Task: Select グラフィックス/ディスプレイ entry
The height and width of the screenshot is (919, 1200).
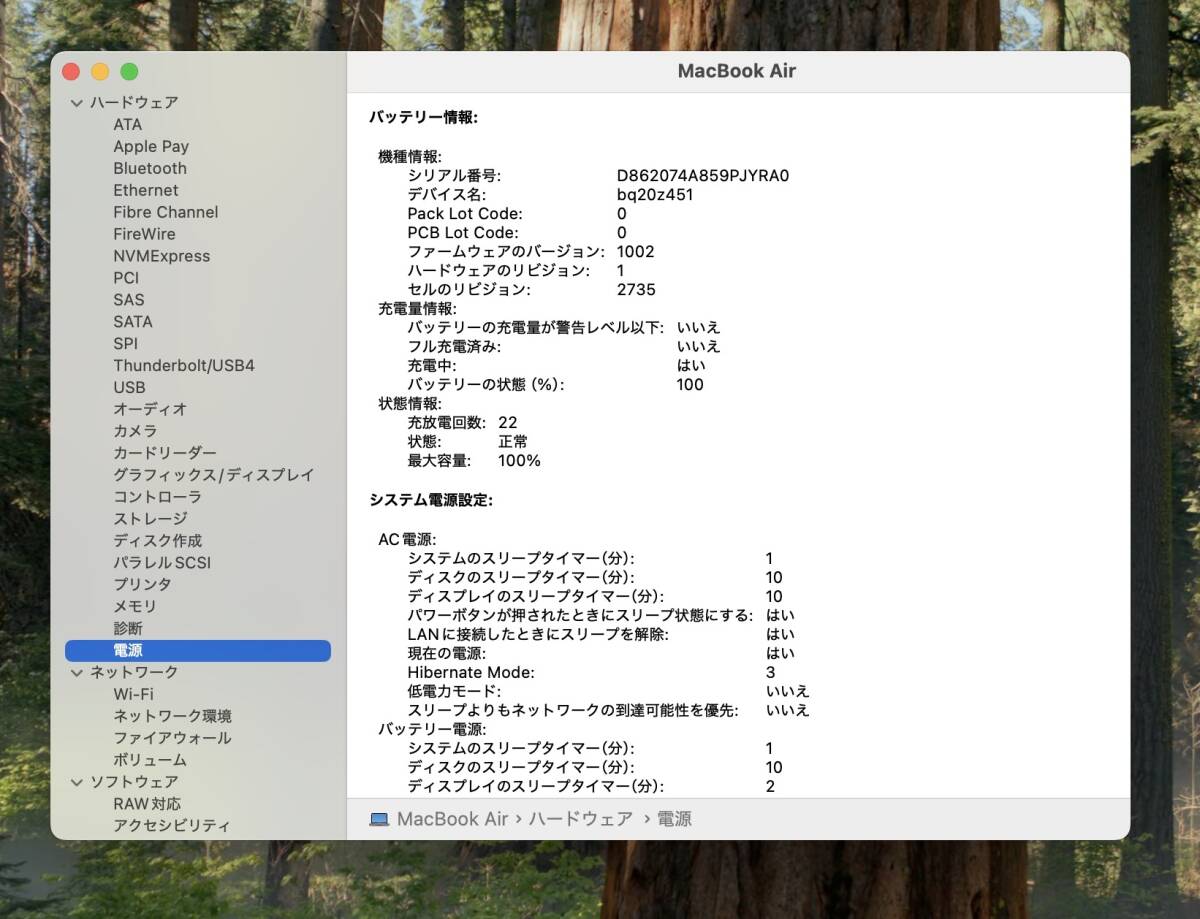Action: click(214, 475)
